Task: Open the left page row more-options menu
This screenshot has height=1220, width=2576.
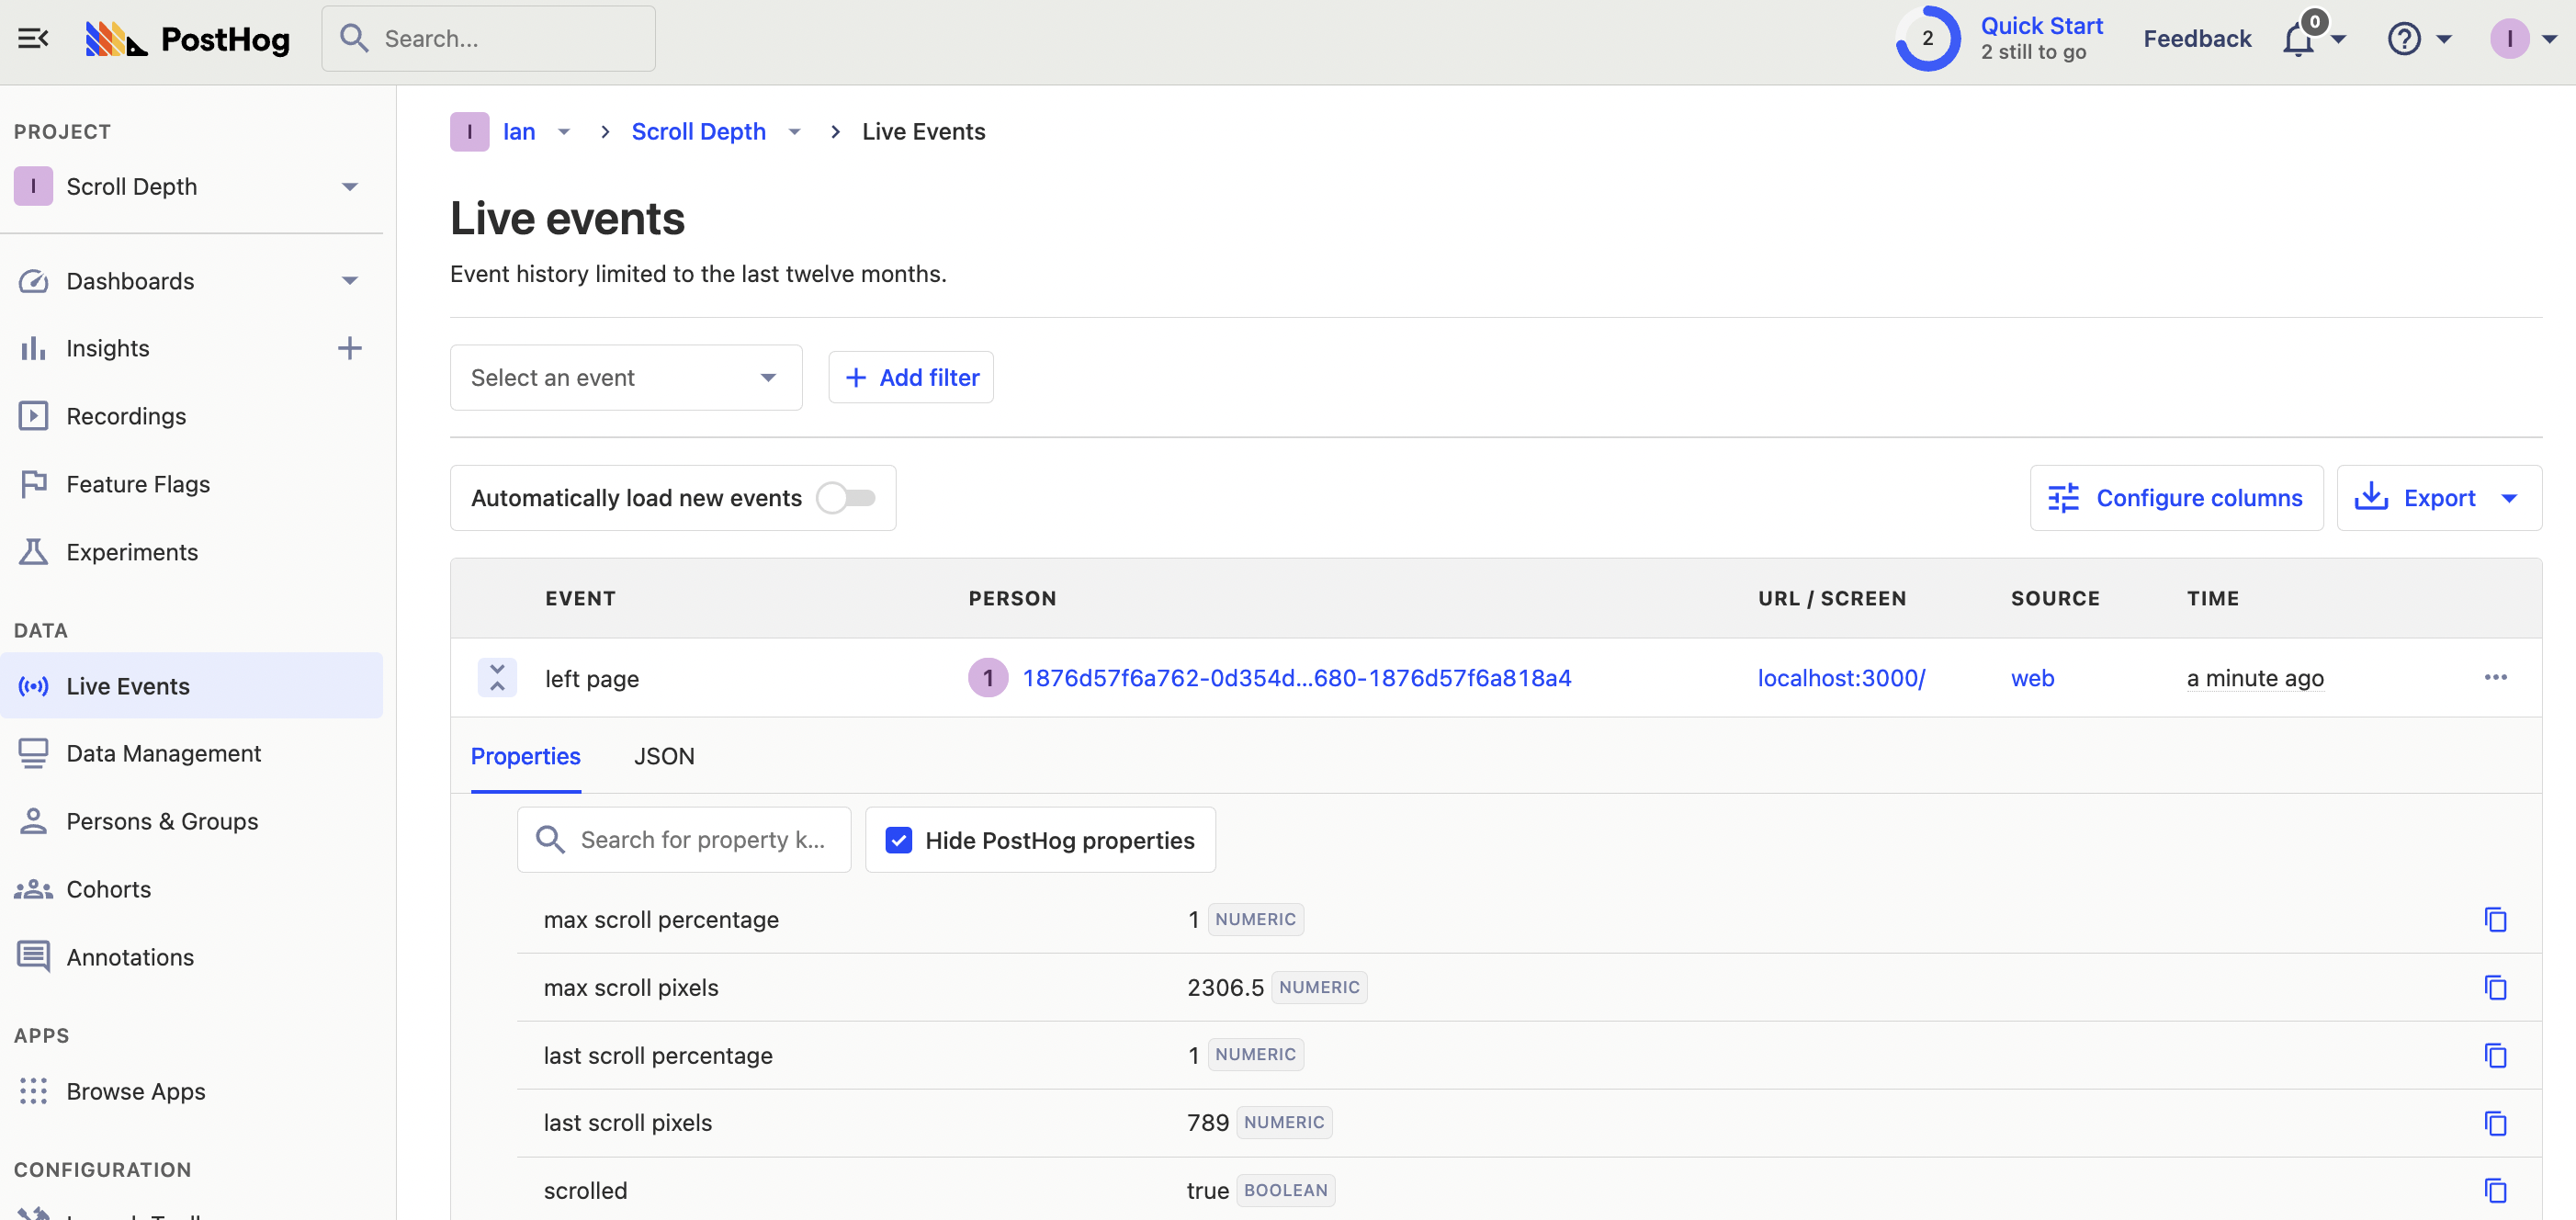Action: click(x=2495, y=678)
